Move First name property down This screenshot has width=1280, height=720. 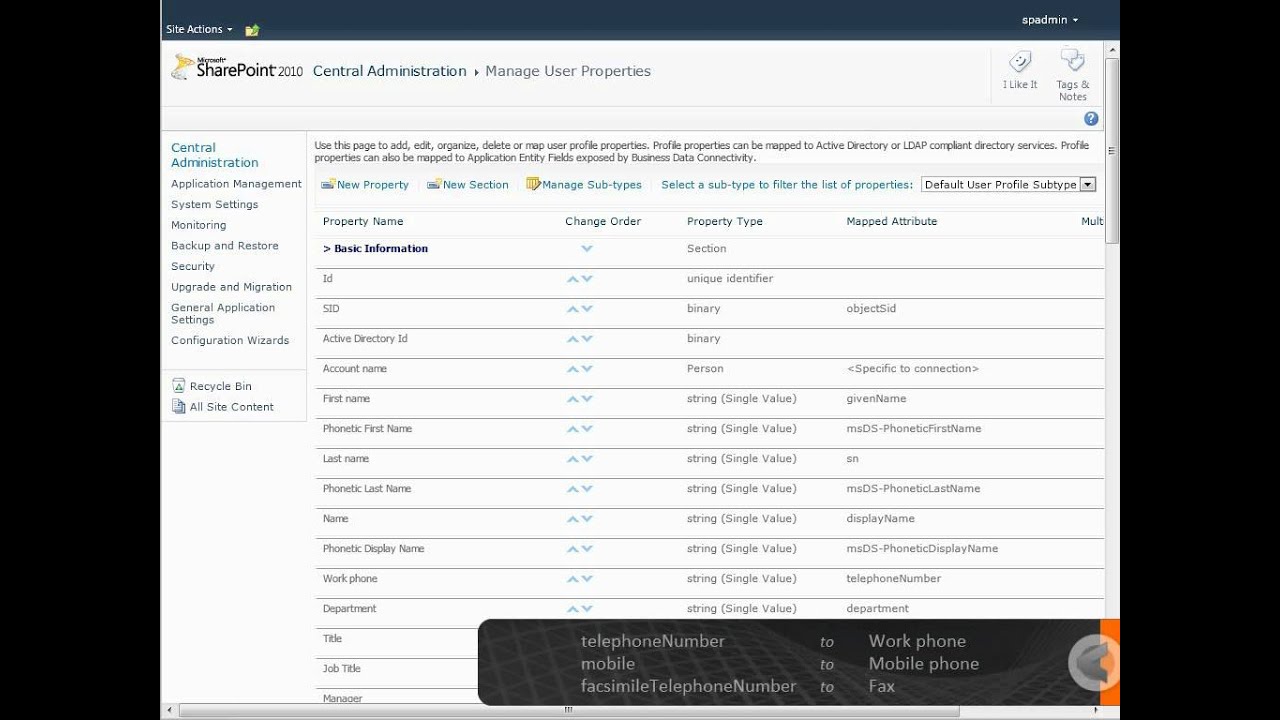pos(587,399)
